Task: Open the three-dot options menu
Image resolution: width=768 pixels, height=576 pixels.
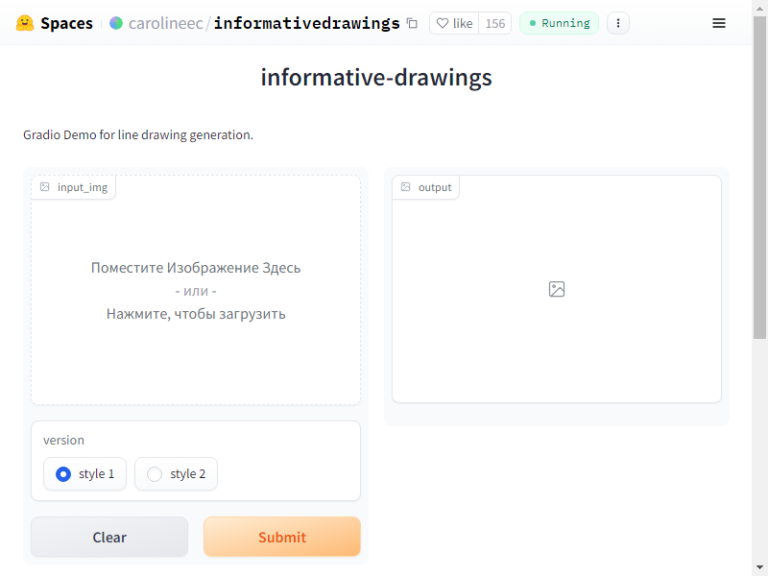Action: click(x=618, y=23)
